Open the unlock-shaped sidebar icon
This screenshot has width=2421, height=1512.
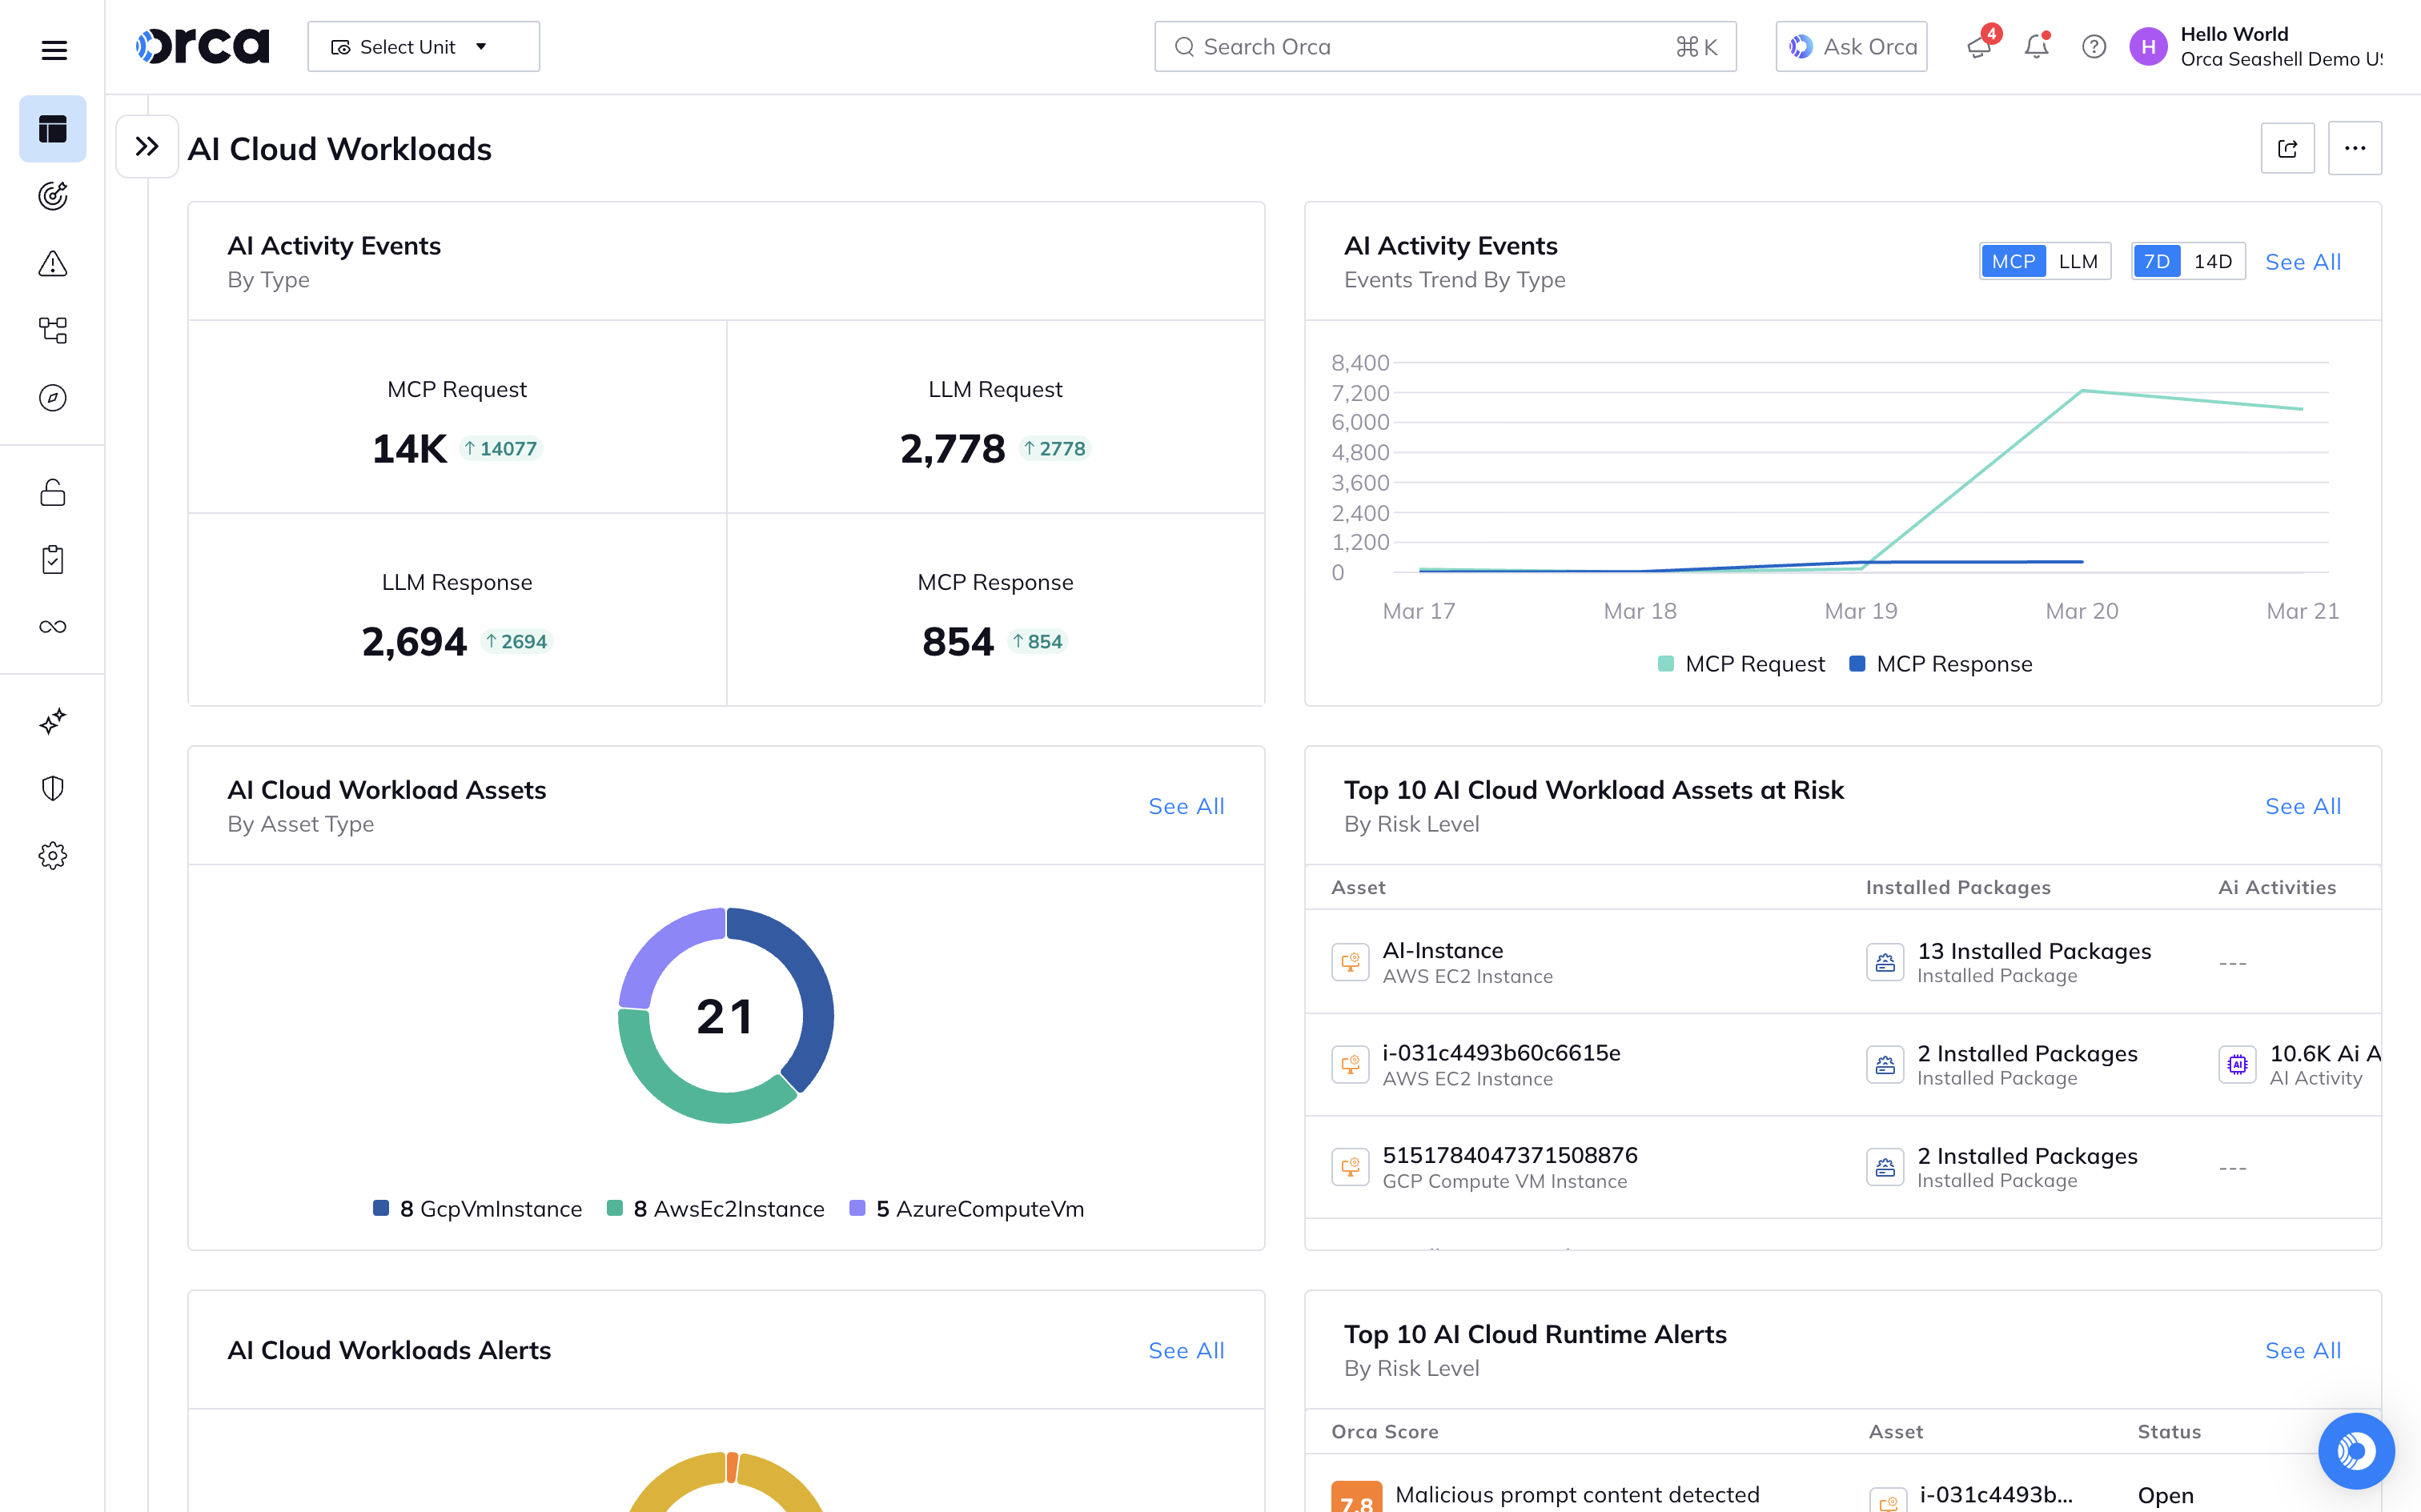click(x=52, y=492)
